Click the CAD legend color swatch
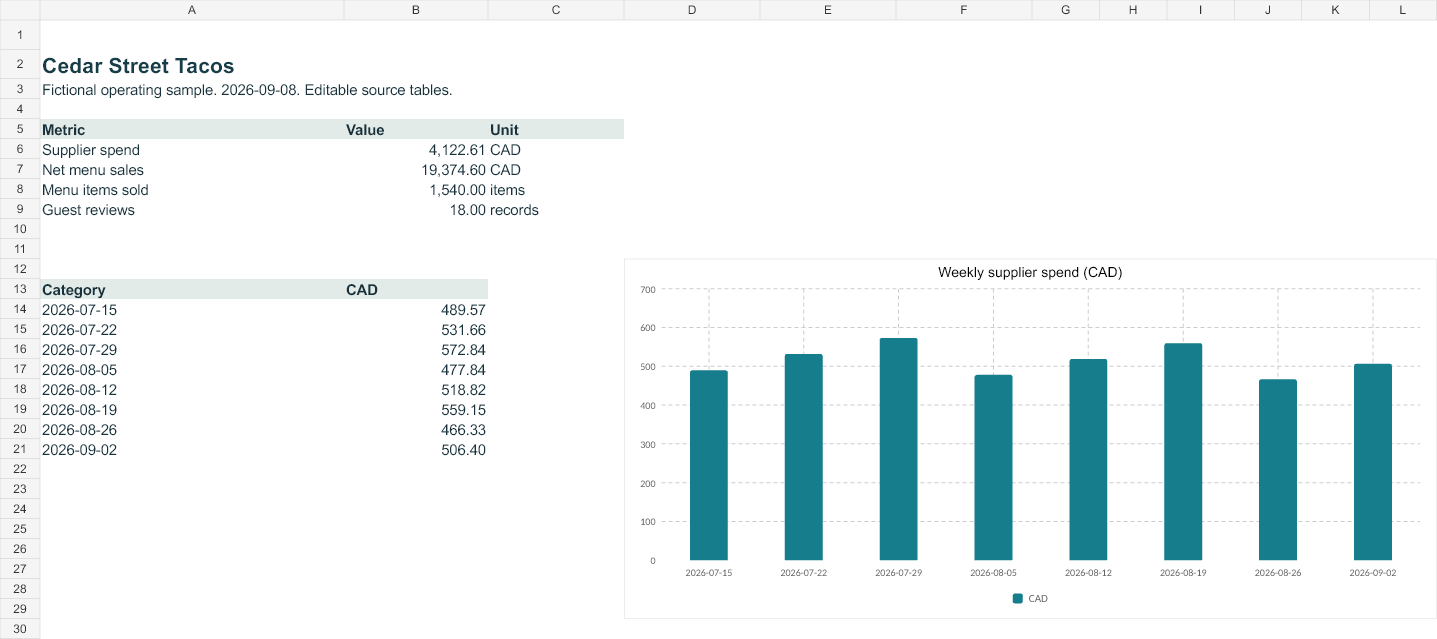Image resolution: width=1437 pixels, height=639 pixels. [x=1018, y=598]
